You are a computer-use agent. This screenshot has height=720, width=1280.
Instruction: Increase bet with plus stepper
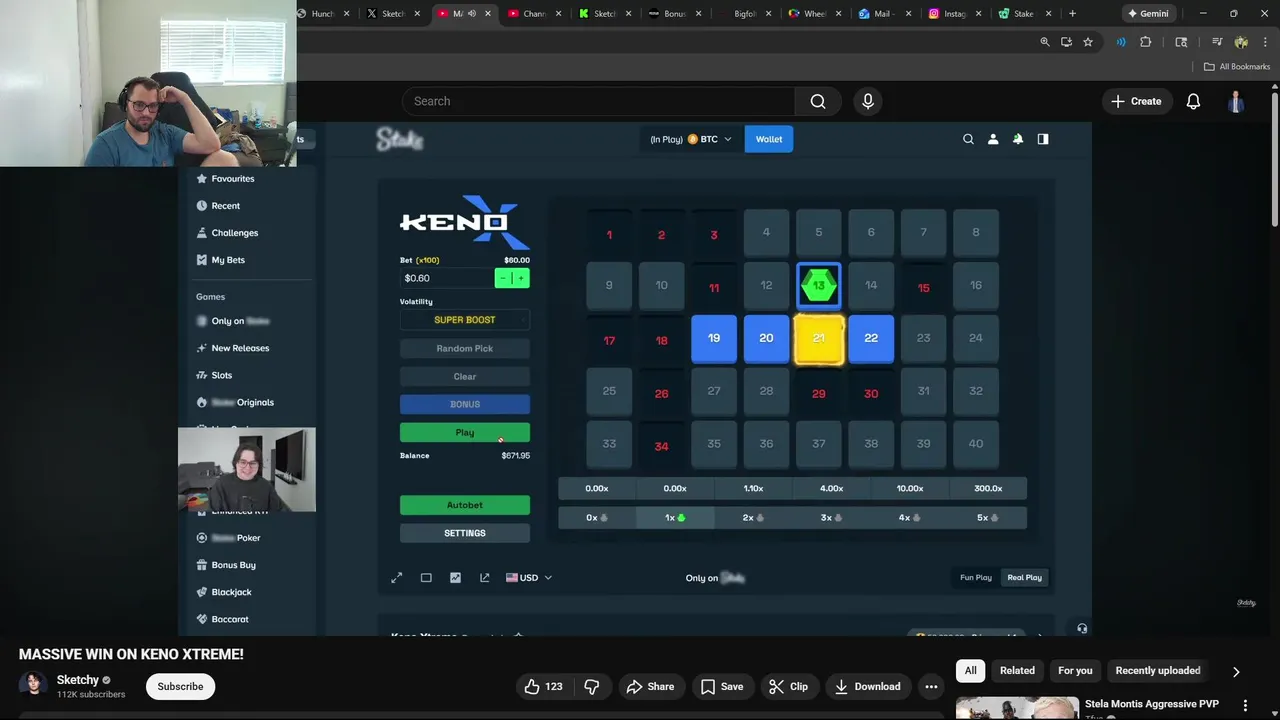[x=520, y=278]
